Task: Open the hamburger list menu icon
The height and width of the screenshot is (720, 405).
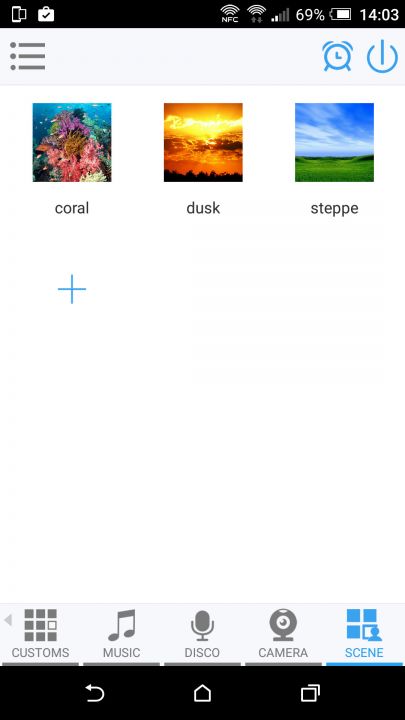Action: tap(28, 56)
